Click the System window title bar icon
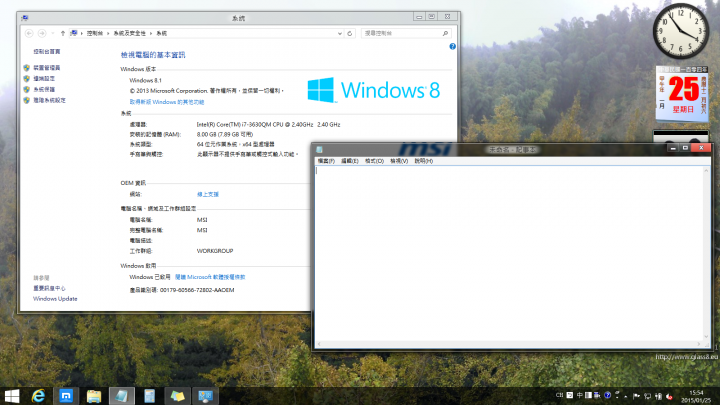This screenshot has width=720, height=405. tap(25, 18)
